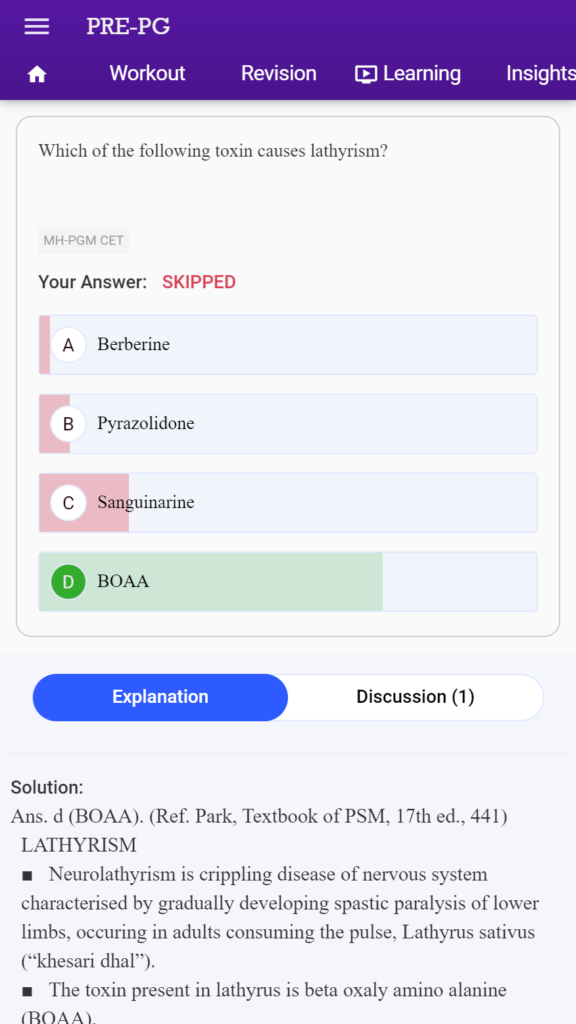Select option A circle badge
The image size is (576, 1024).
(x=68, y=345)
